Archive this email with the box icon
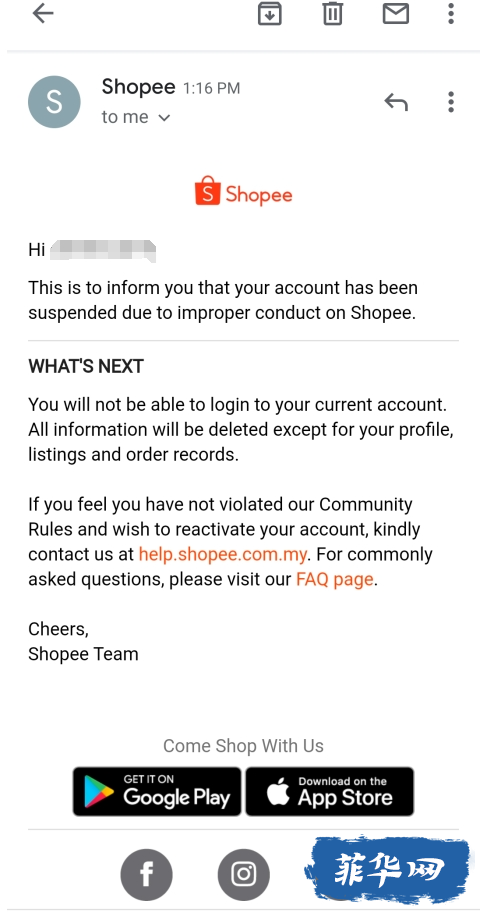Image resolution: width=480 pixels, height=916 pixels. click(x=269, y=13)
